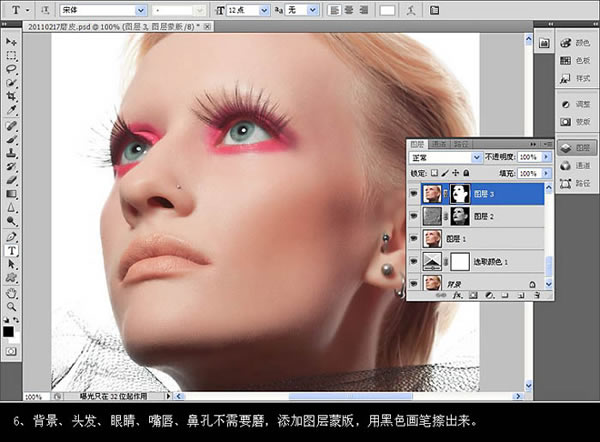Select the Move tool
This screenshot has height=442, width=600.
[11, 41]
